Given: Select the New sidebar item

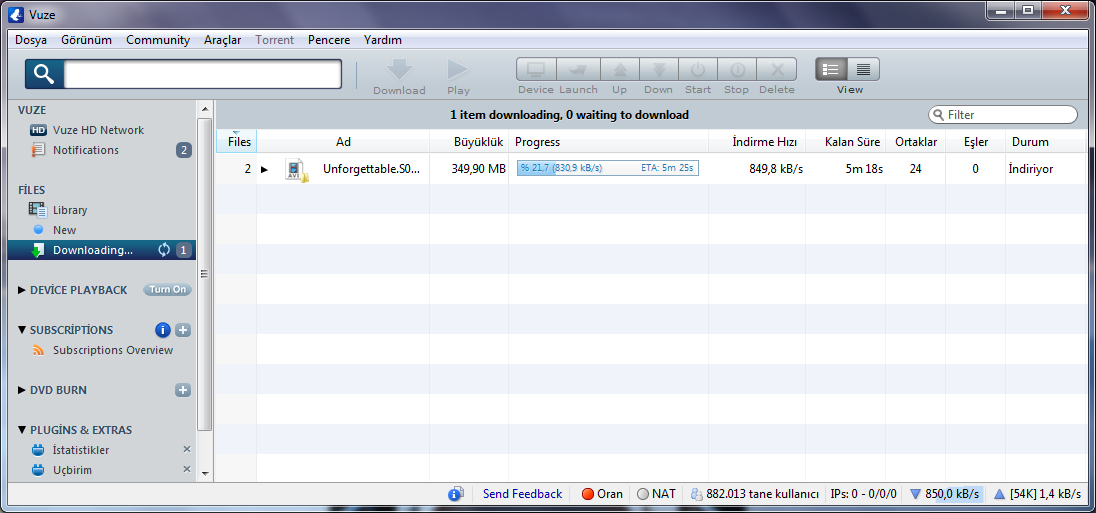Looking at the screenshot, I should [x=64, y=230].
